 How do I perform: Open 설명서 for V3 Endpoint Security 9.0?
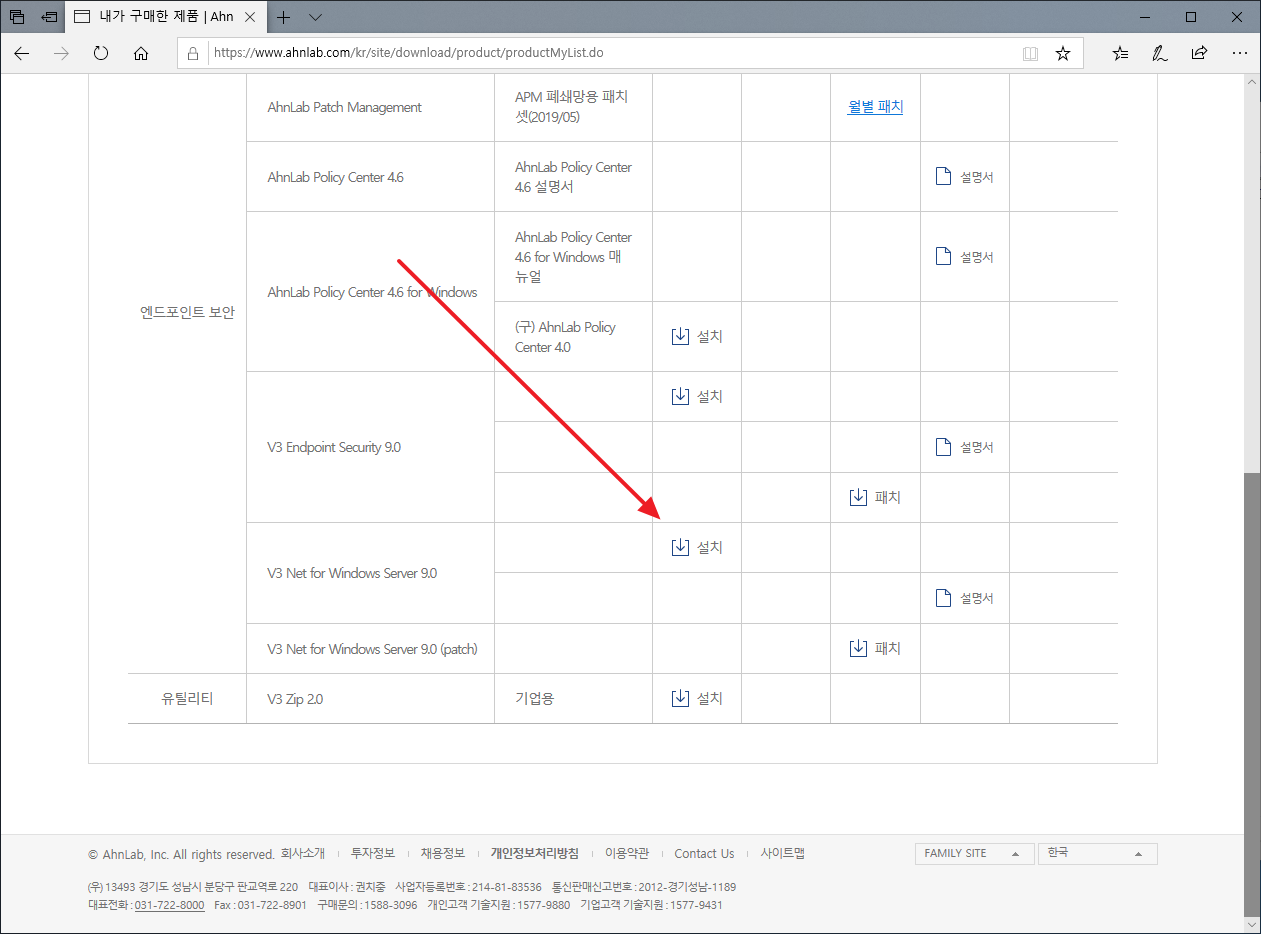(965, 447)
